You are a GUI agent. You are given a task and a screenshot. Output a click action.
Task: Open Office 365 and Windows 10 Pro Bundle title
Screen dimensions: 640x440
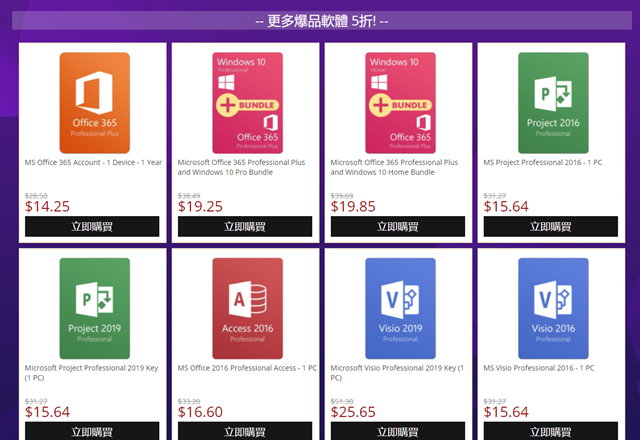(241, 167)
